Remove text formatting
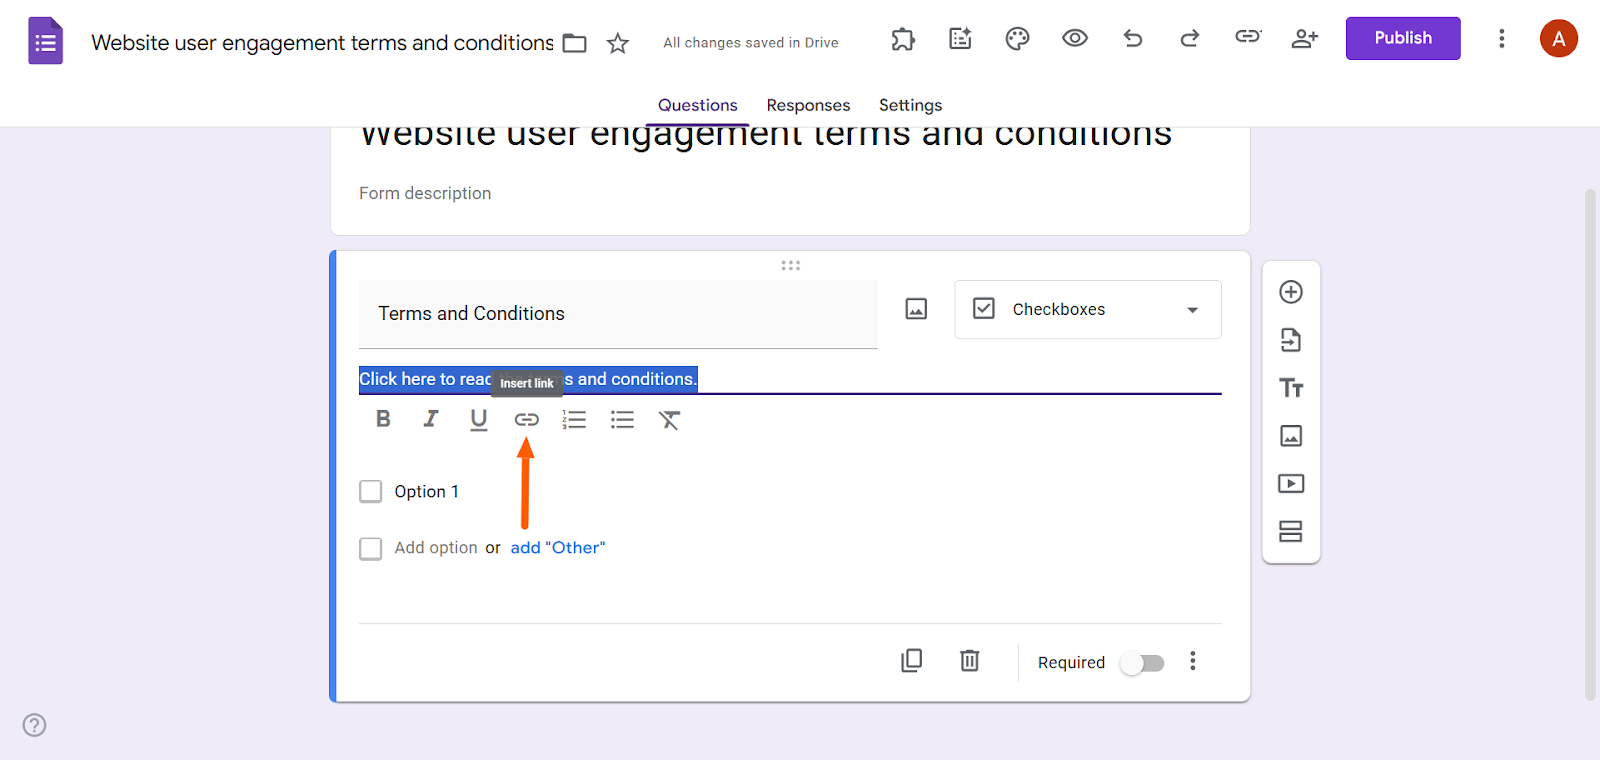The width and height of the screenshot is (1600, 760). (x=670, y=420)
